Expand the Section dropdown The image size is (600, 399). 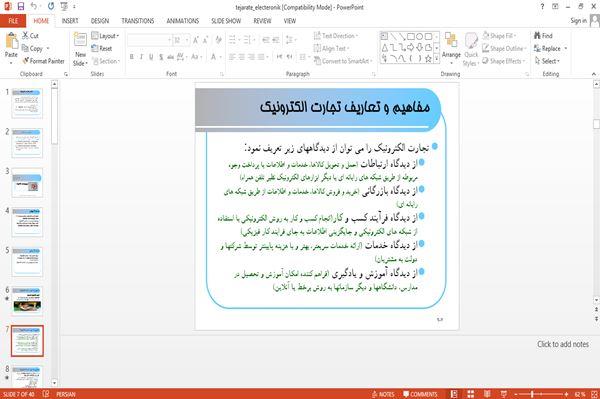[106, 61]
